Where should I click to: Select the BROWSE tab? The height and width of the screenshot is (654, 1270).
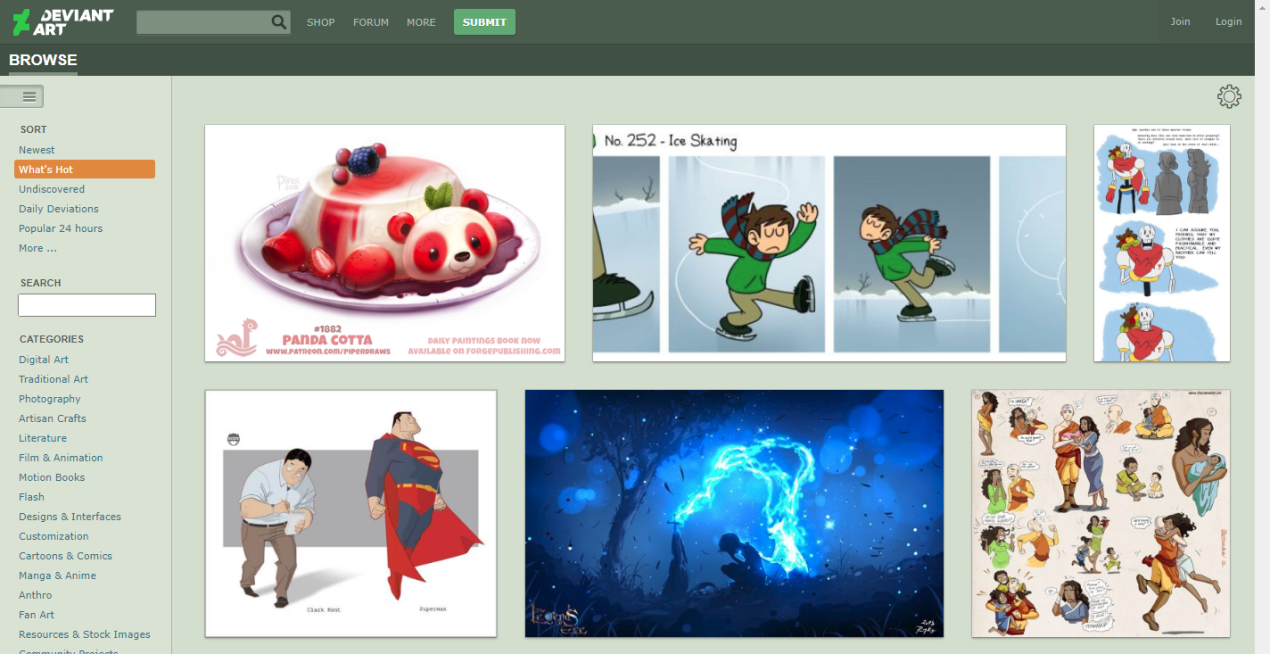click(x=43, y=60)
